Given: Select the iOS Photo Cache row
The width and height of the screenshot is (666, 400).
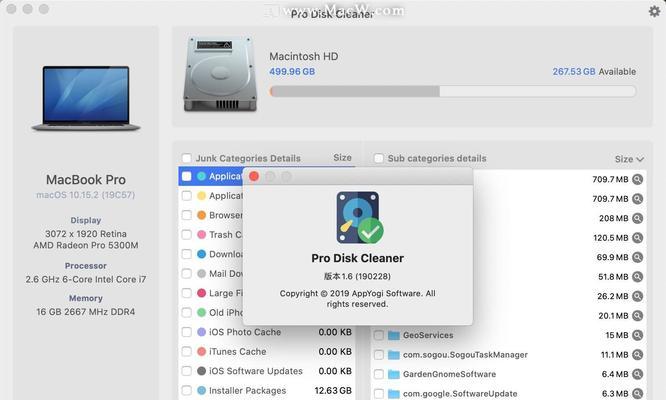Looking at the screenshot, I should click(x=267, y=332).
